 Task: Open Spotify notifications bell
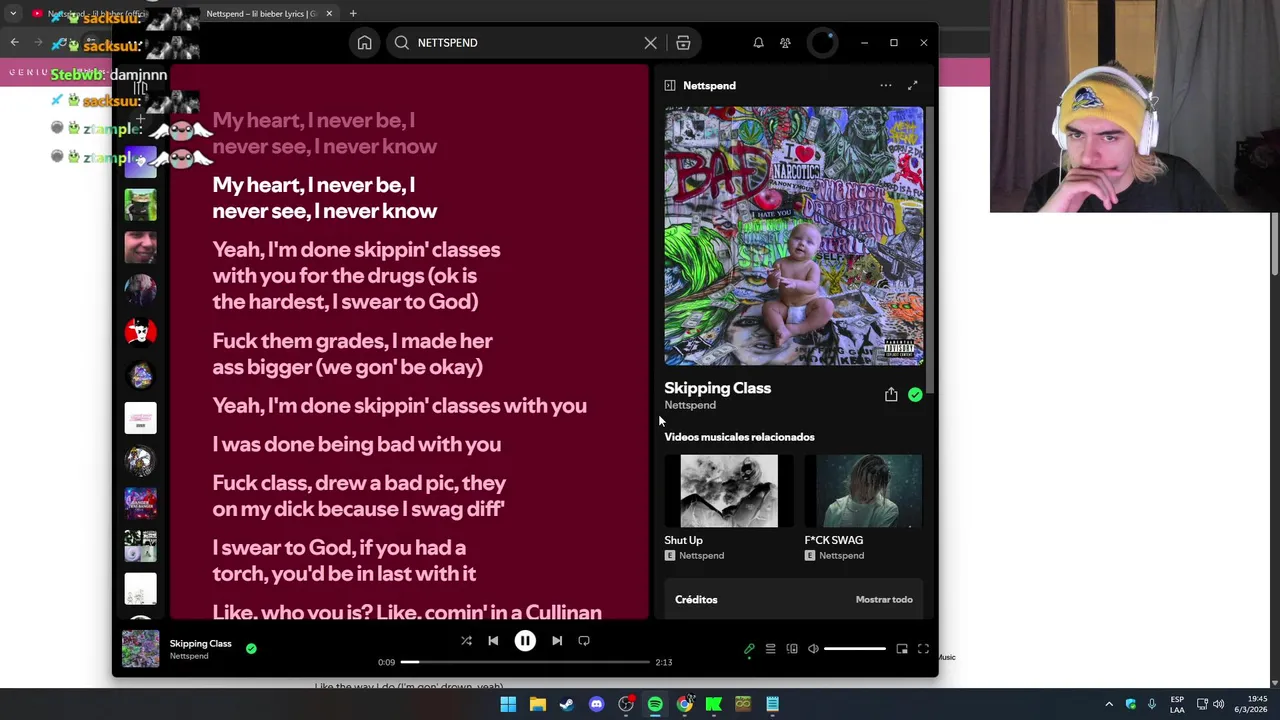pos(758,43)
